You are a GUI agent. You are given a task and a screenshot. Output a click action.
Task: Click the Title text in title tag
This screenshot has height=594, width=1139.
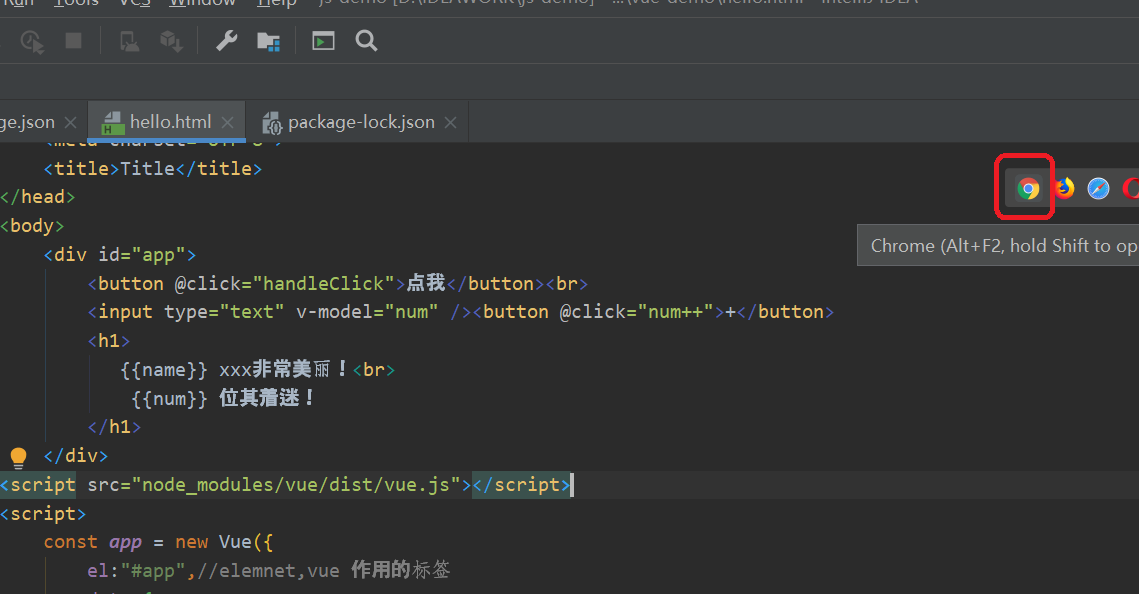(x=147, y=168)
